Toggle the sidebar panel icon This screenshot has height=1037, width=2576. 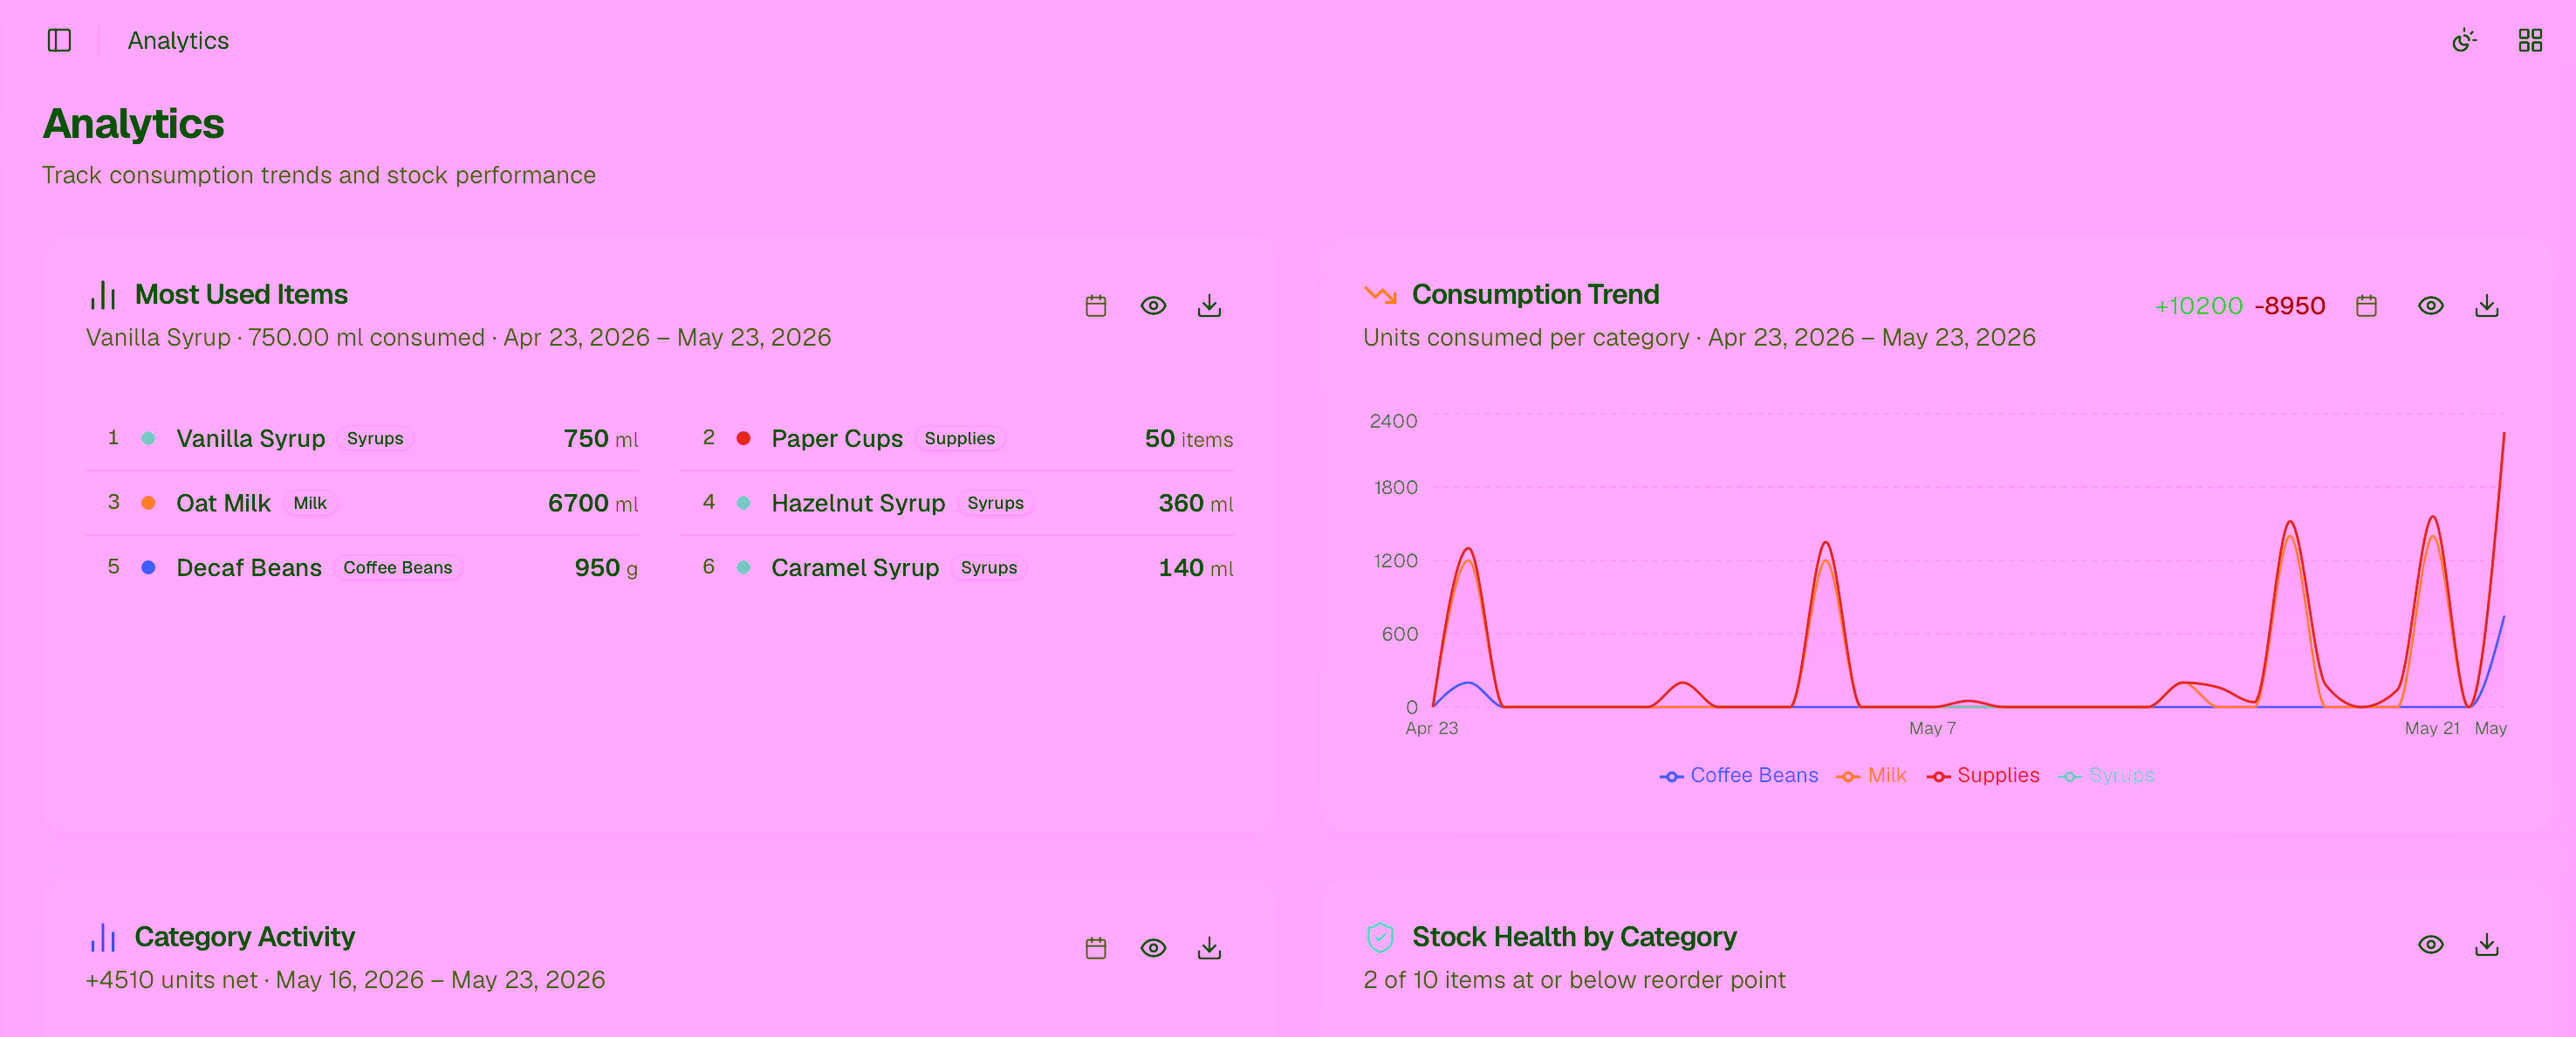coord(59,40)
